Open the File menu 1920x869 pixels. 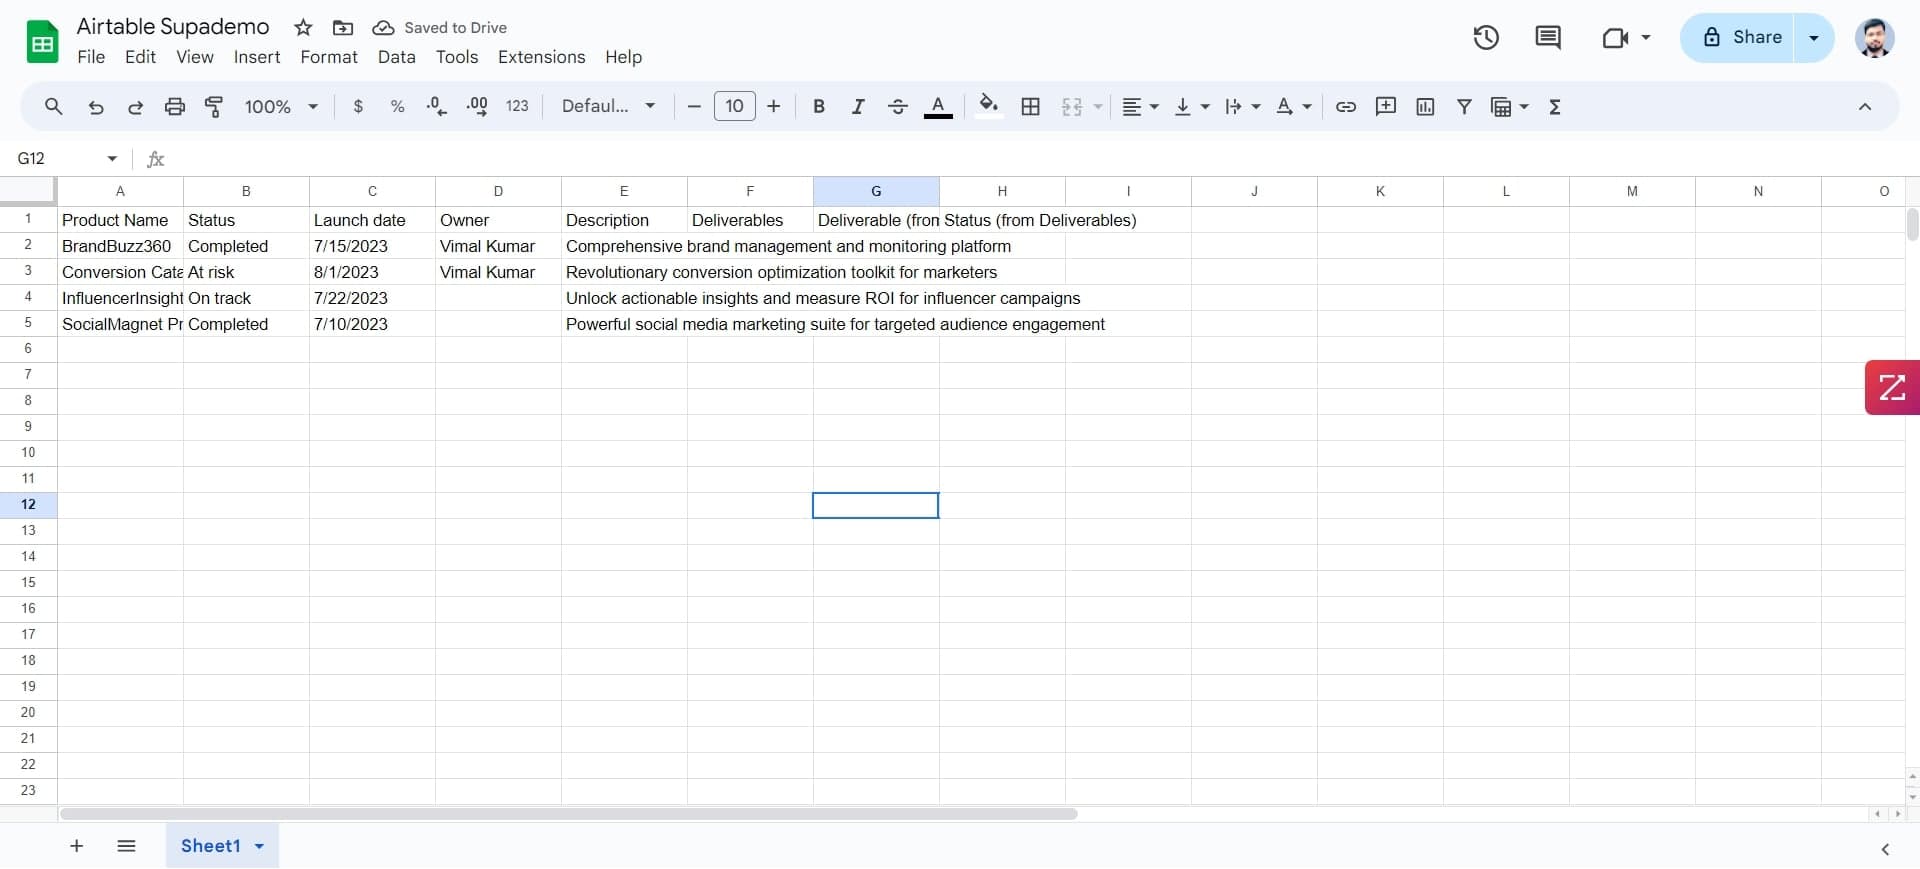coord(91,57)
